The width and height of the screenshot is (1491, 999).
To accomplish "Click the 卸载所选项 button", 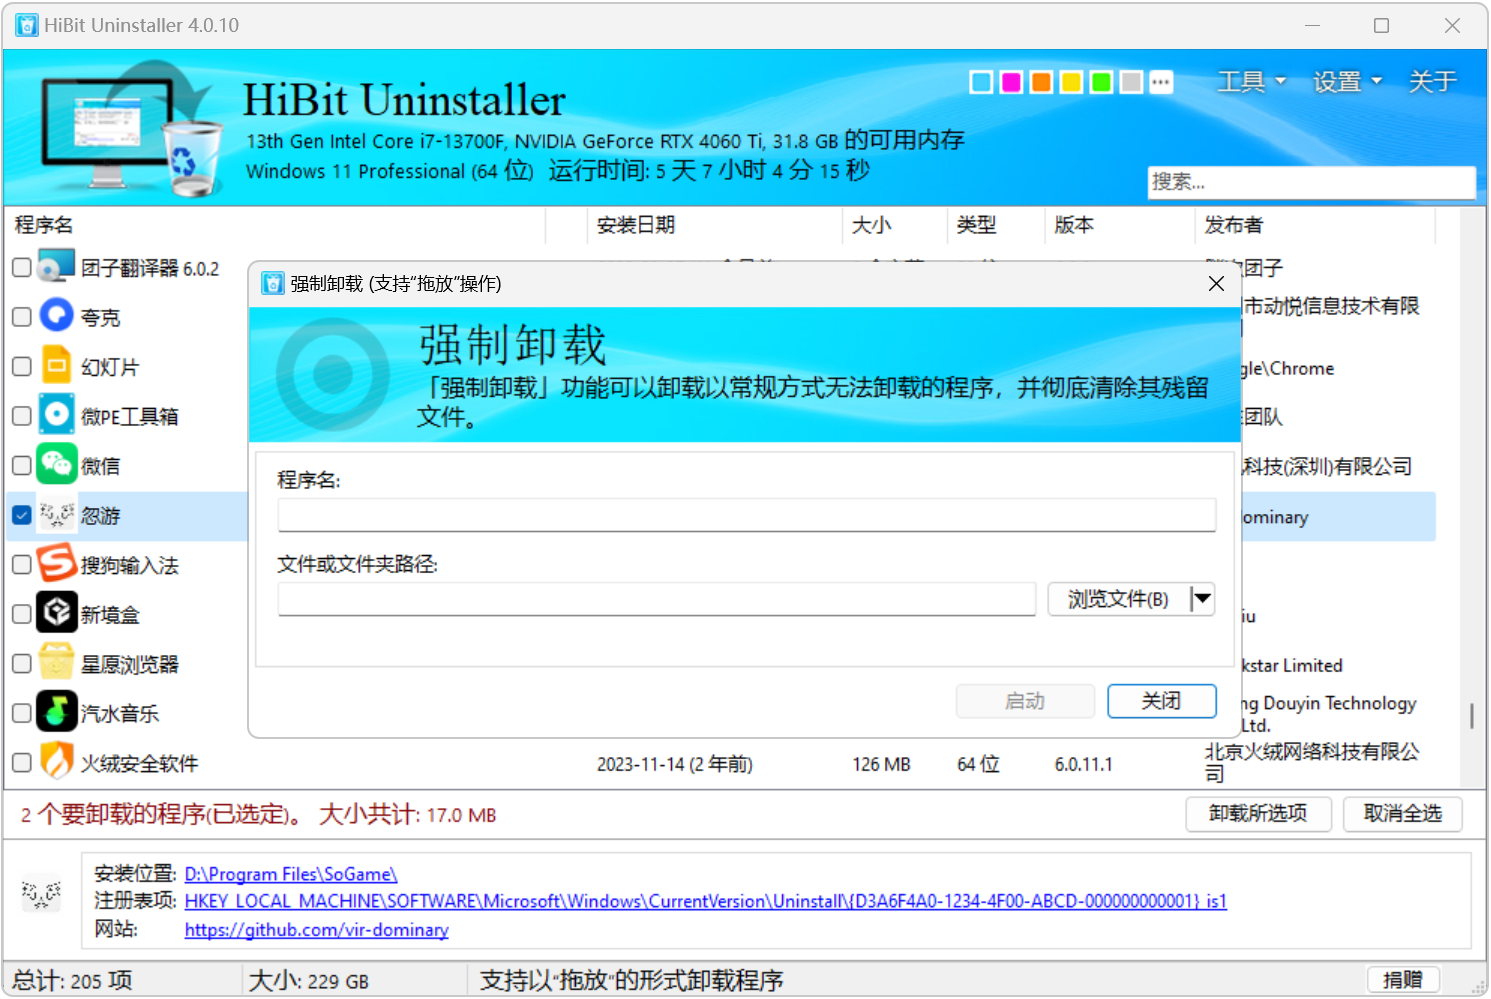I will click(1258, 814).
